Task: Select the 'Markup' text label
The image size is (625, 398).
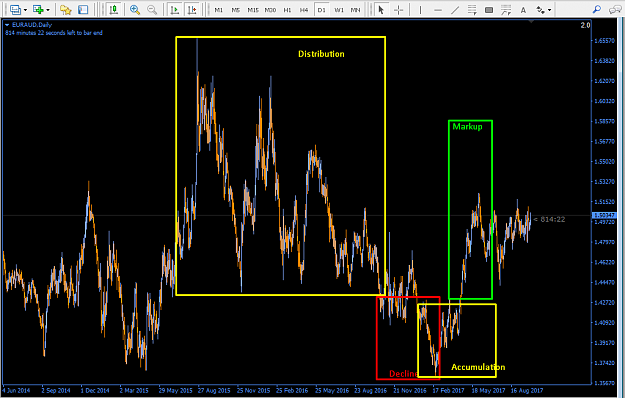Action: click(467, 127)
